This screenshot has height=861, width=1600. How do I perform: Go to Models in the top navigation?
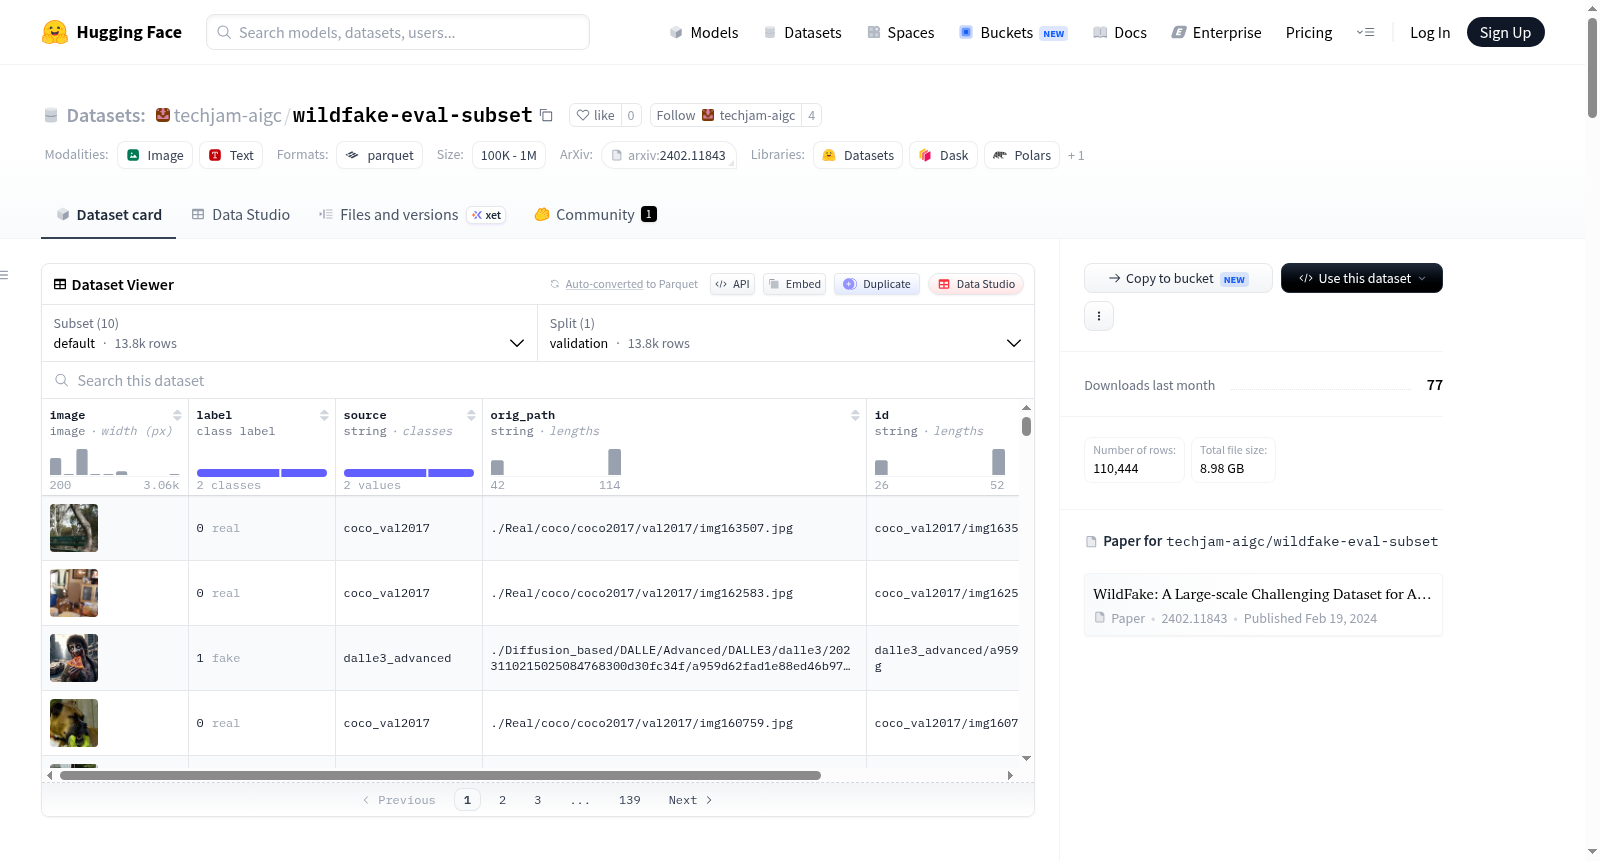click(704, 33)
